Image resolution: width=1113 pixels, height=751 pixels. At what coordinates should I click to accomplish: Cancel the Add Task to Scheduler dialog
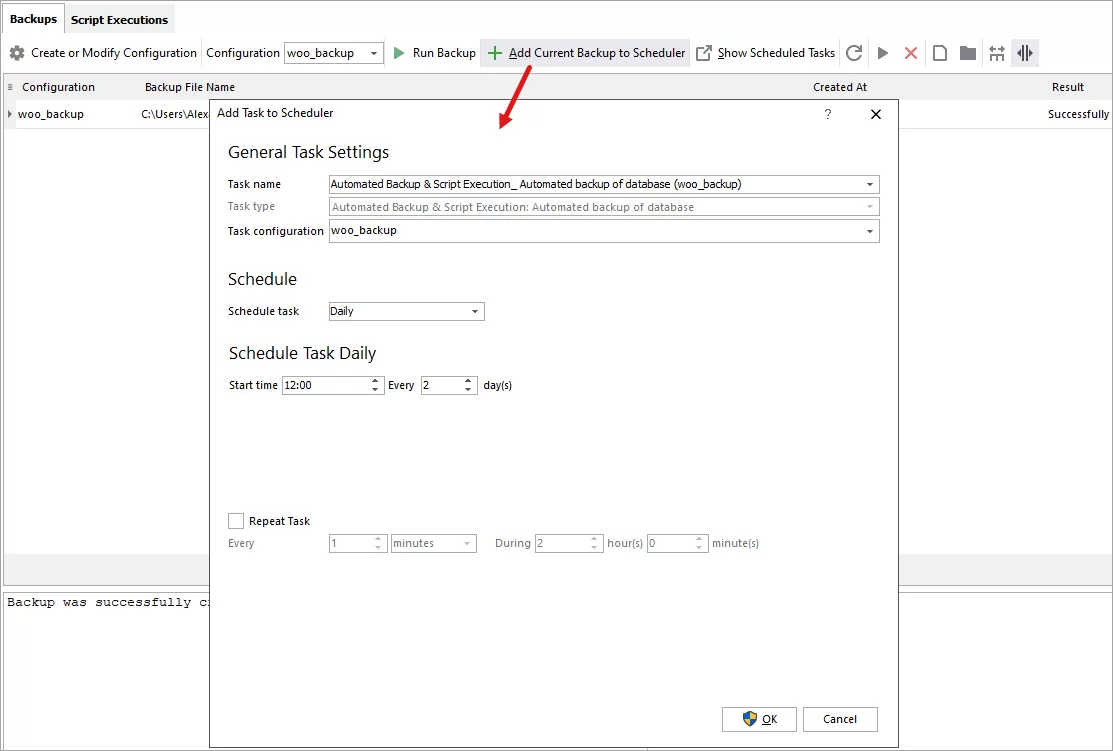pos(840,719)
